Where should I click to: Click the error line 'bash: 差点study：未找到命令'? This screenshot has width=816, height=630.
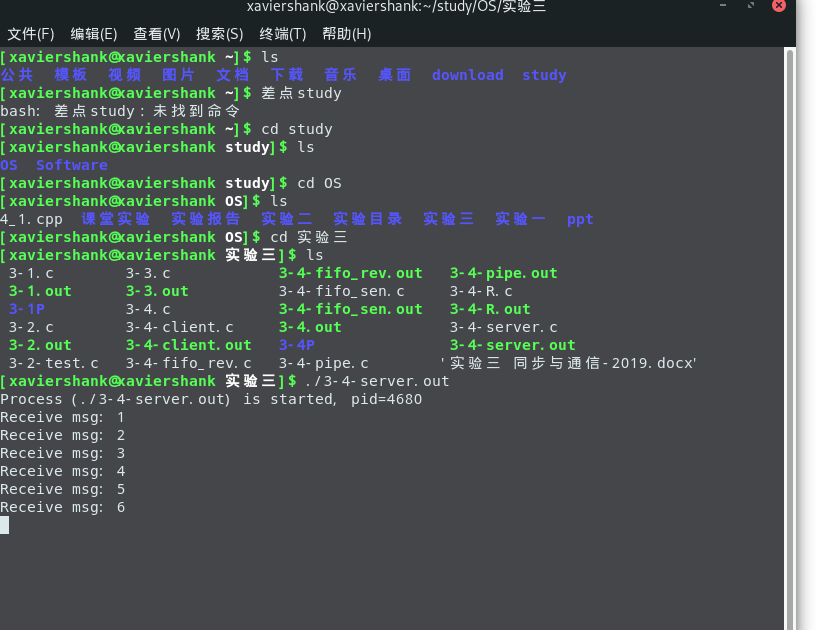click(120, 111)
